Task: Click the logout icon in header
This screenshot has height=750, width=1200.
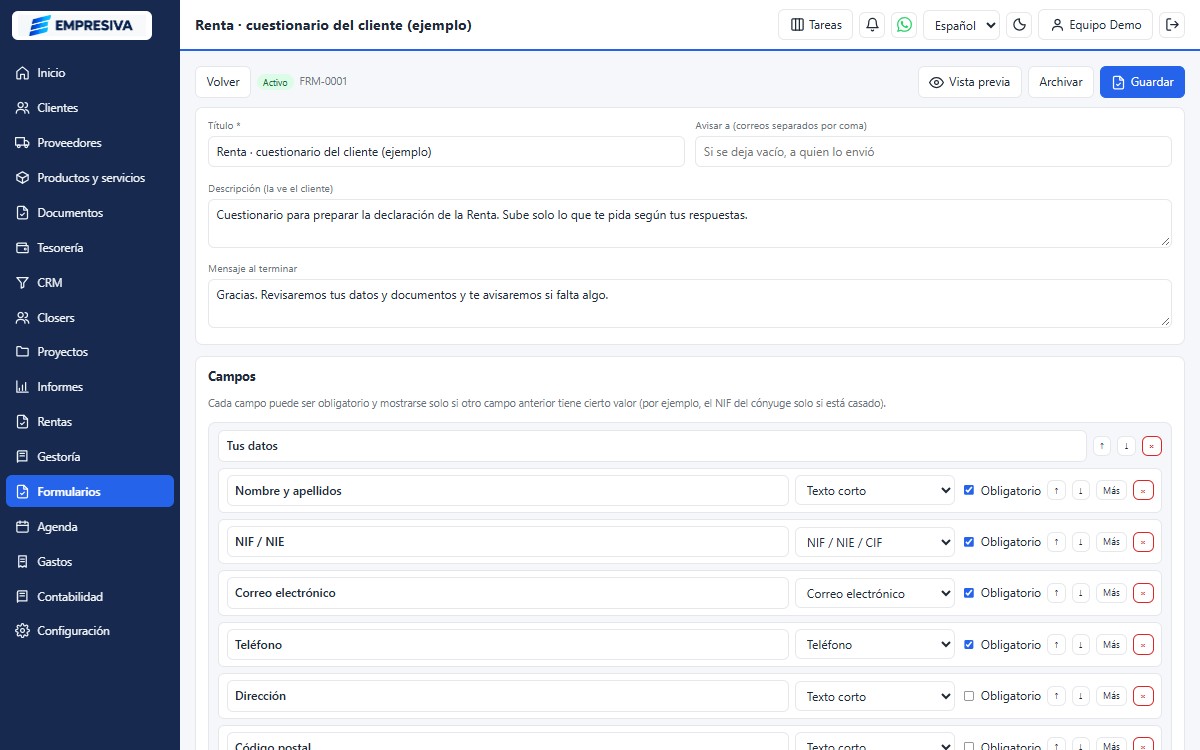Action: 1172,25
